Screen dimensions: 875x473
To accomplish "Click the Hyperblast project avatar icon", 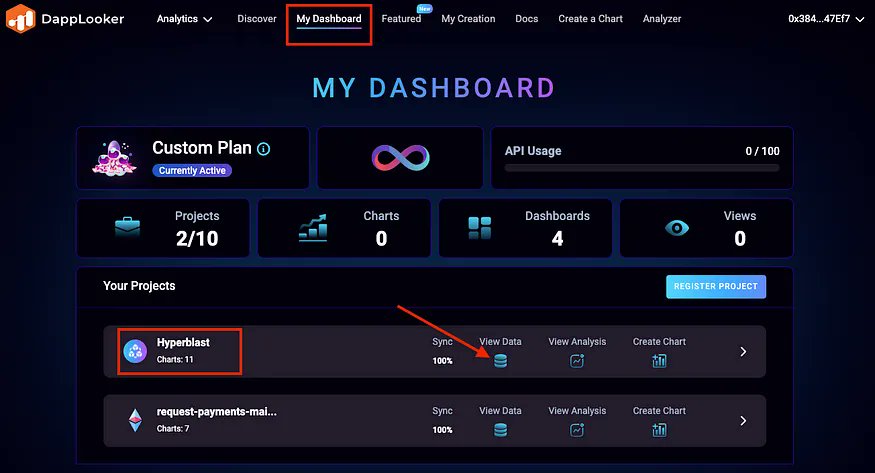I will point(135,351).
